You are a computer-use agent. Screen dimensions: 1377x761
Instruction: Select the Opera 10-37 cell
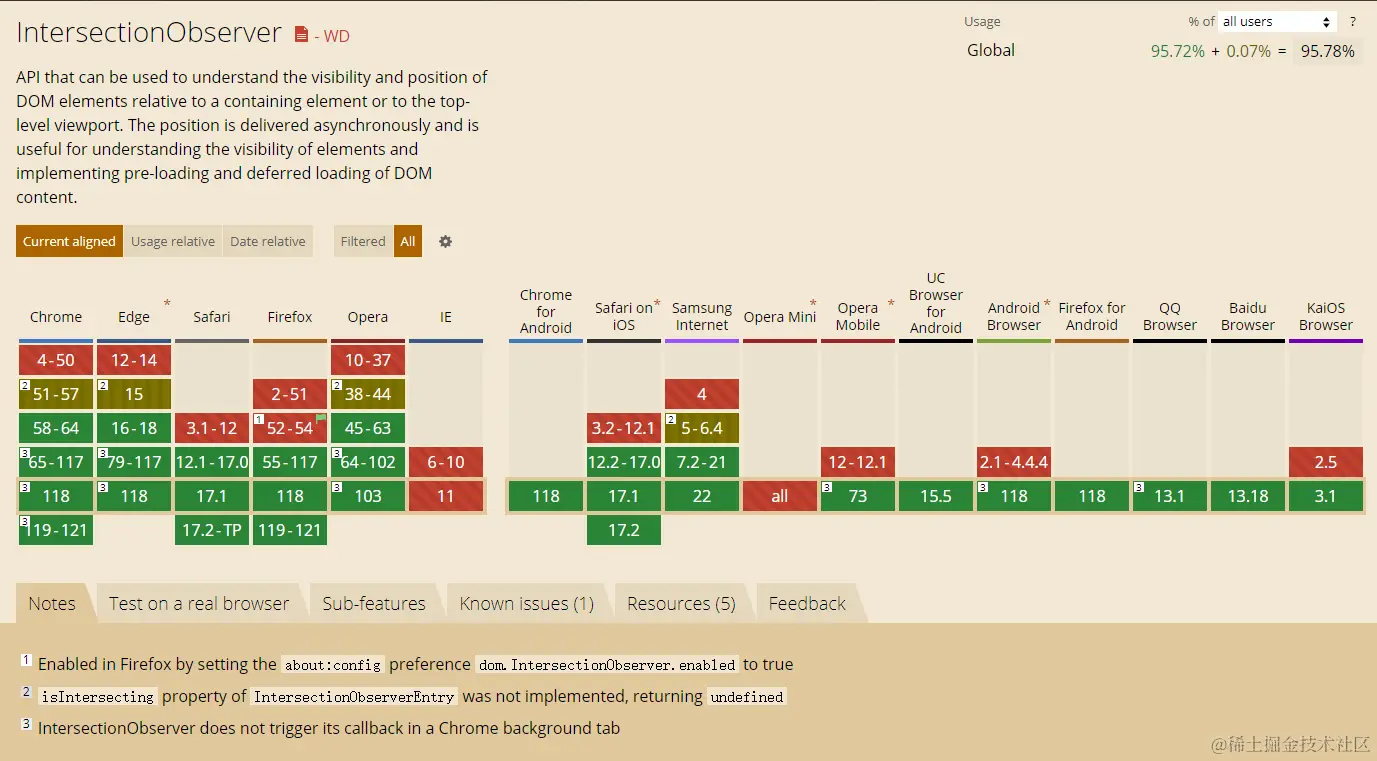click(368, 360)
